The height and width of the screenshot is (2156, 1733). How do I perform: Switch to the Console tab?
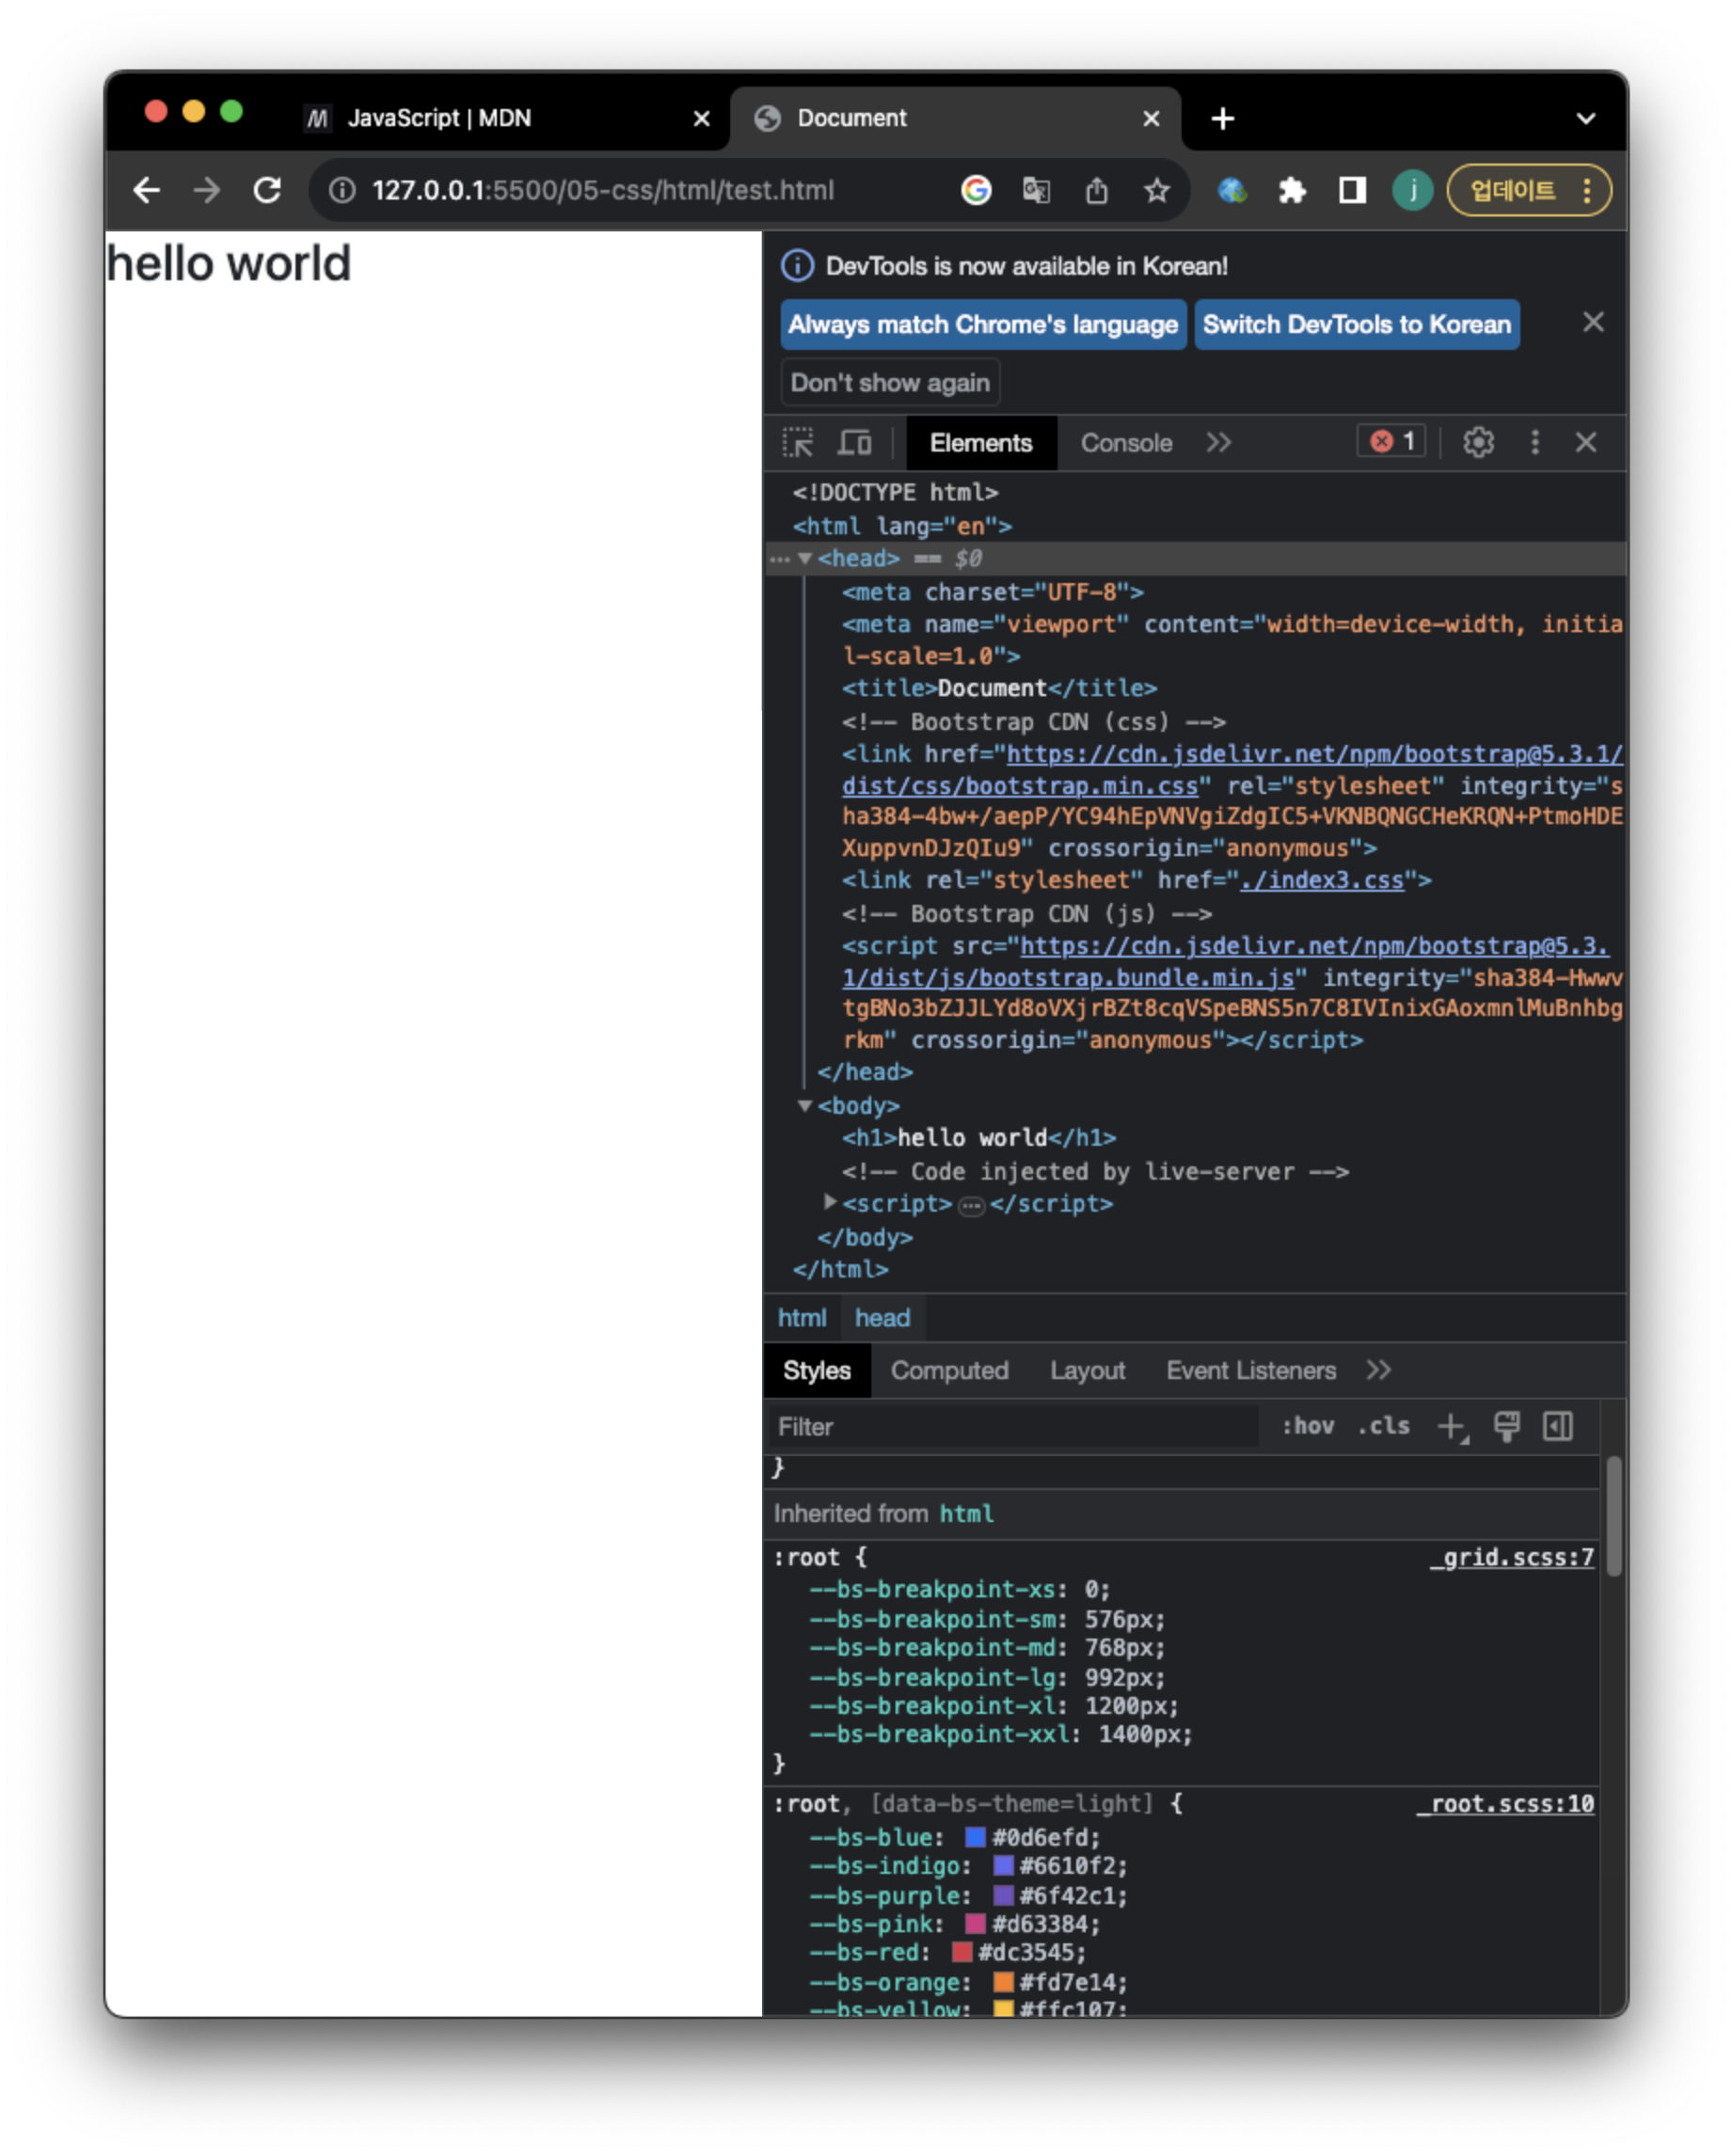1125,443
